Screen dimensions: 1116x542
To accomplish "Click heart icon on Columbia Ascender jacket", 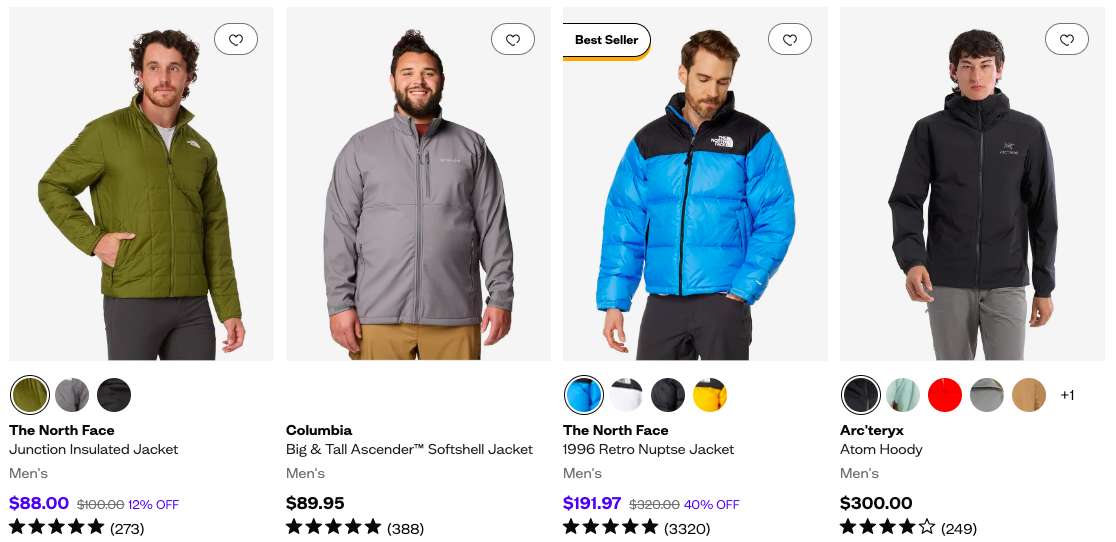I will pos(513,40).
